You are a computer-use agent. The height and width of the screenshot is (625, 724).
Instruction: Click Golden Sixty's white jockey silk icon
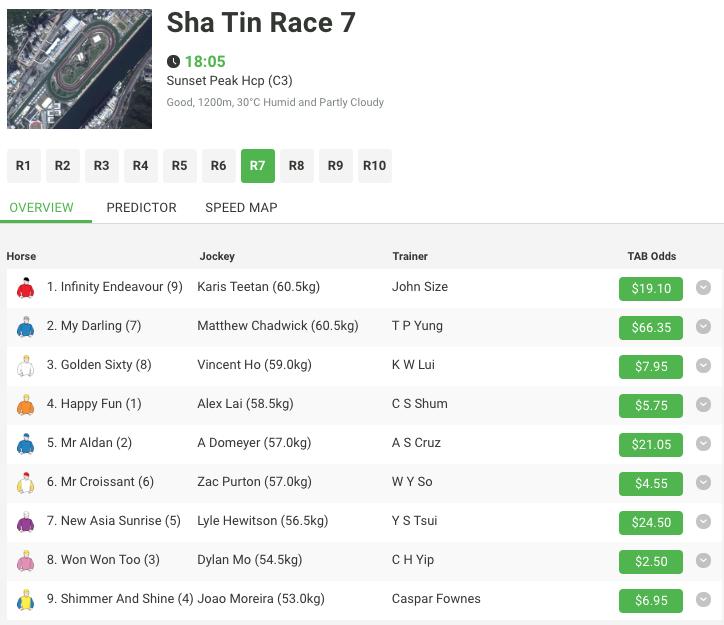coord(25,366)
